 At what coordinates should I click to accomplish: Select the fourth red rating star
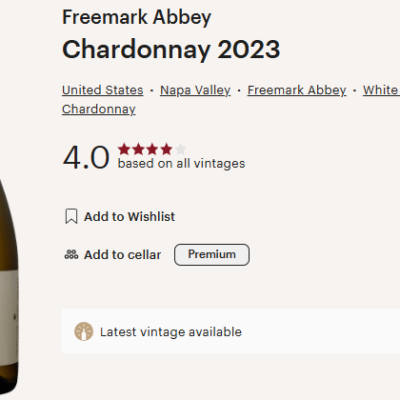coord(166,149)
